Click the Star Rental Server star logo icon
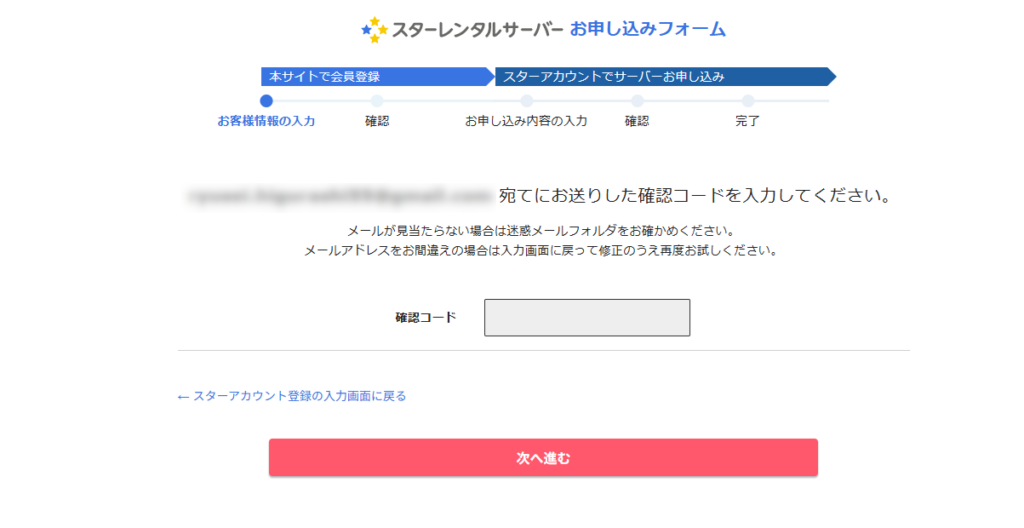The height and width of the screenshot is (528, 1024). [x=375, y=29]
